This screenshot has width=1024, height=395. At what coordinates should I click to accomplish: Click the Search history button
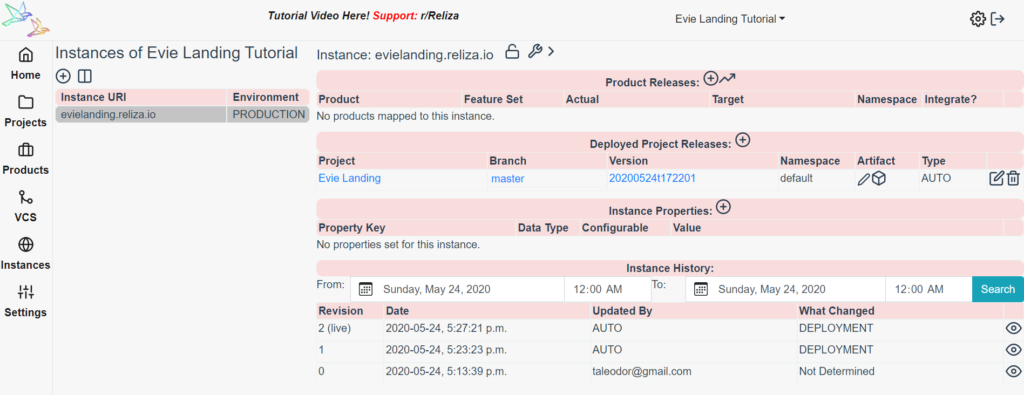(x=998, y=289)
